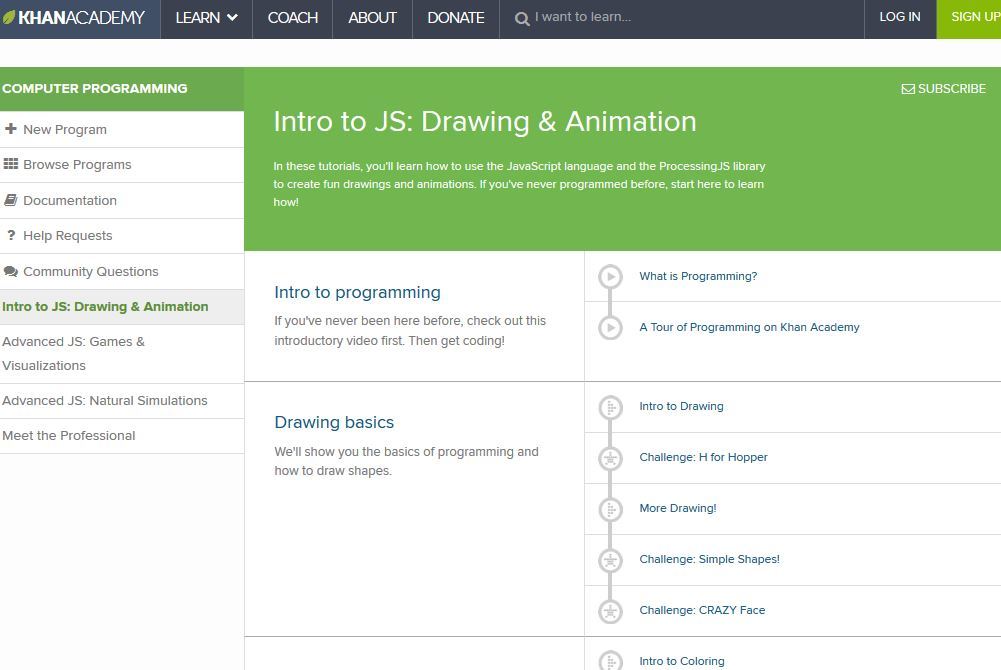The height and width of the screenshot is (670, 1001).
Task: Open Intro to Coloring
Action: [x=682, y=662]
